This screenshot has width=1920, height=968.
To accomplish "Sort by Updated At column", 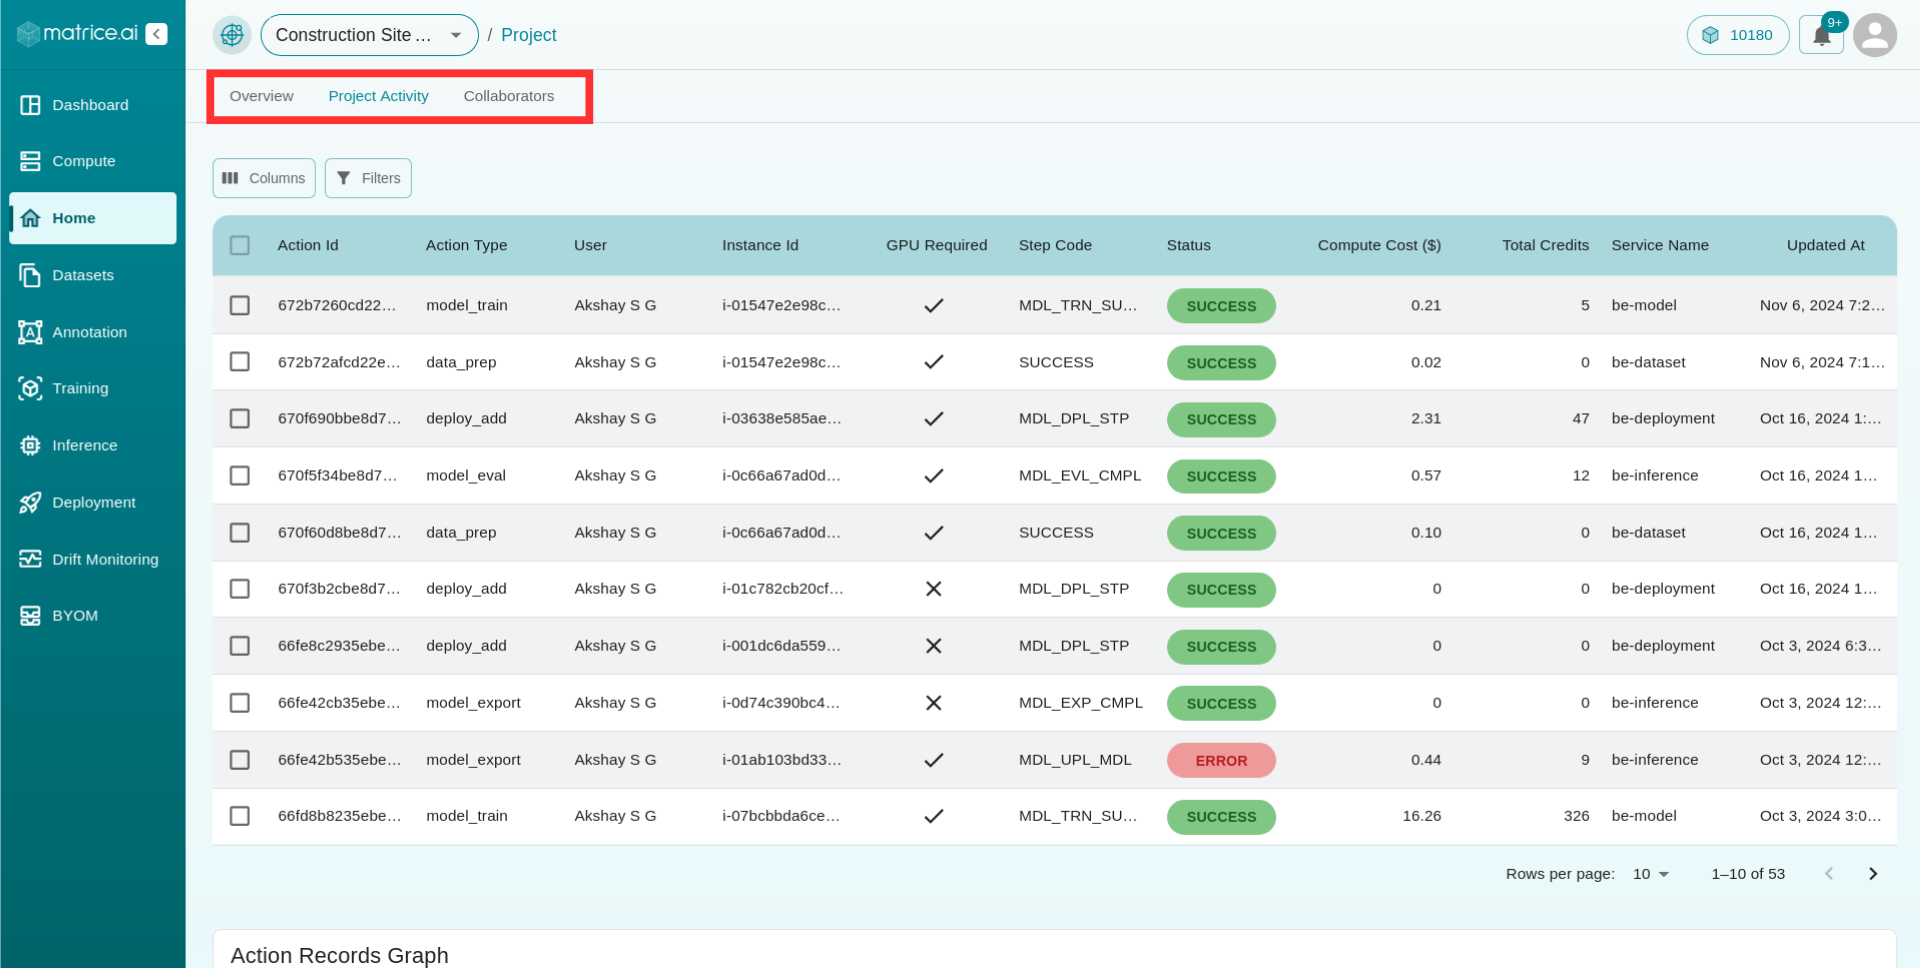I will click(1826, 245).
